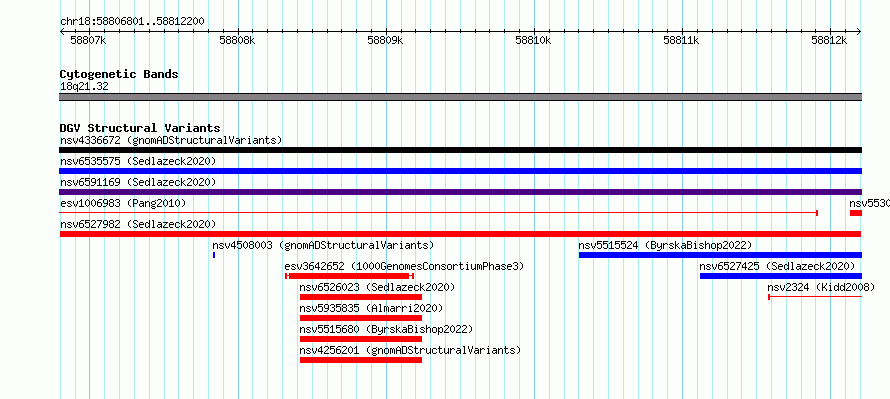
Task: Select the nsv4256201 red variant bar
Action: [x=361, y=360]
